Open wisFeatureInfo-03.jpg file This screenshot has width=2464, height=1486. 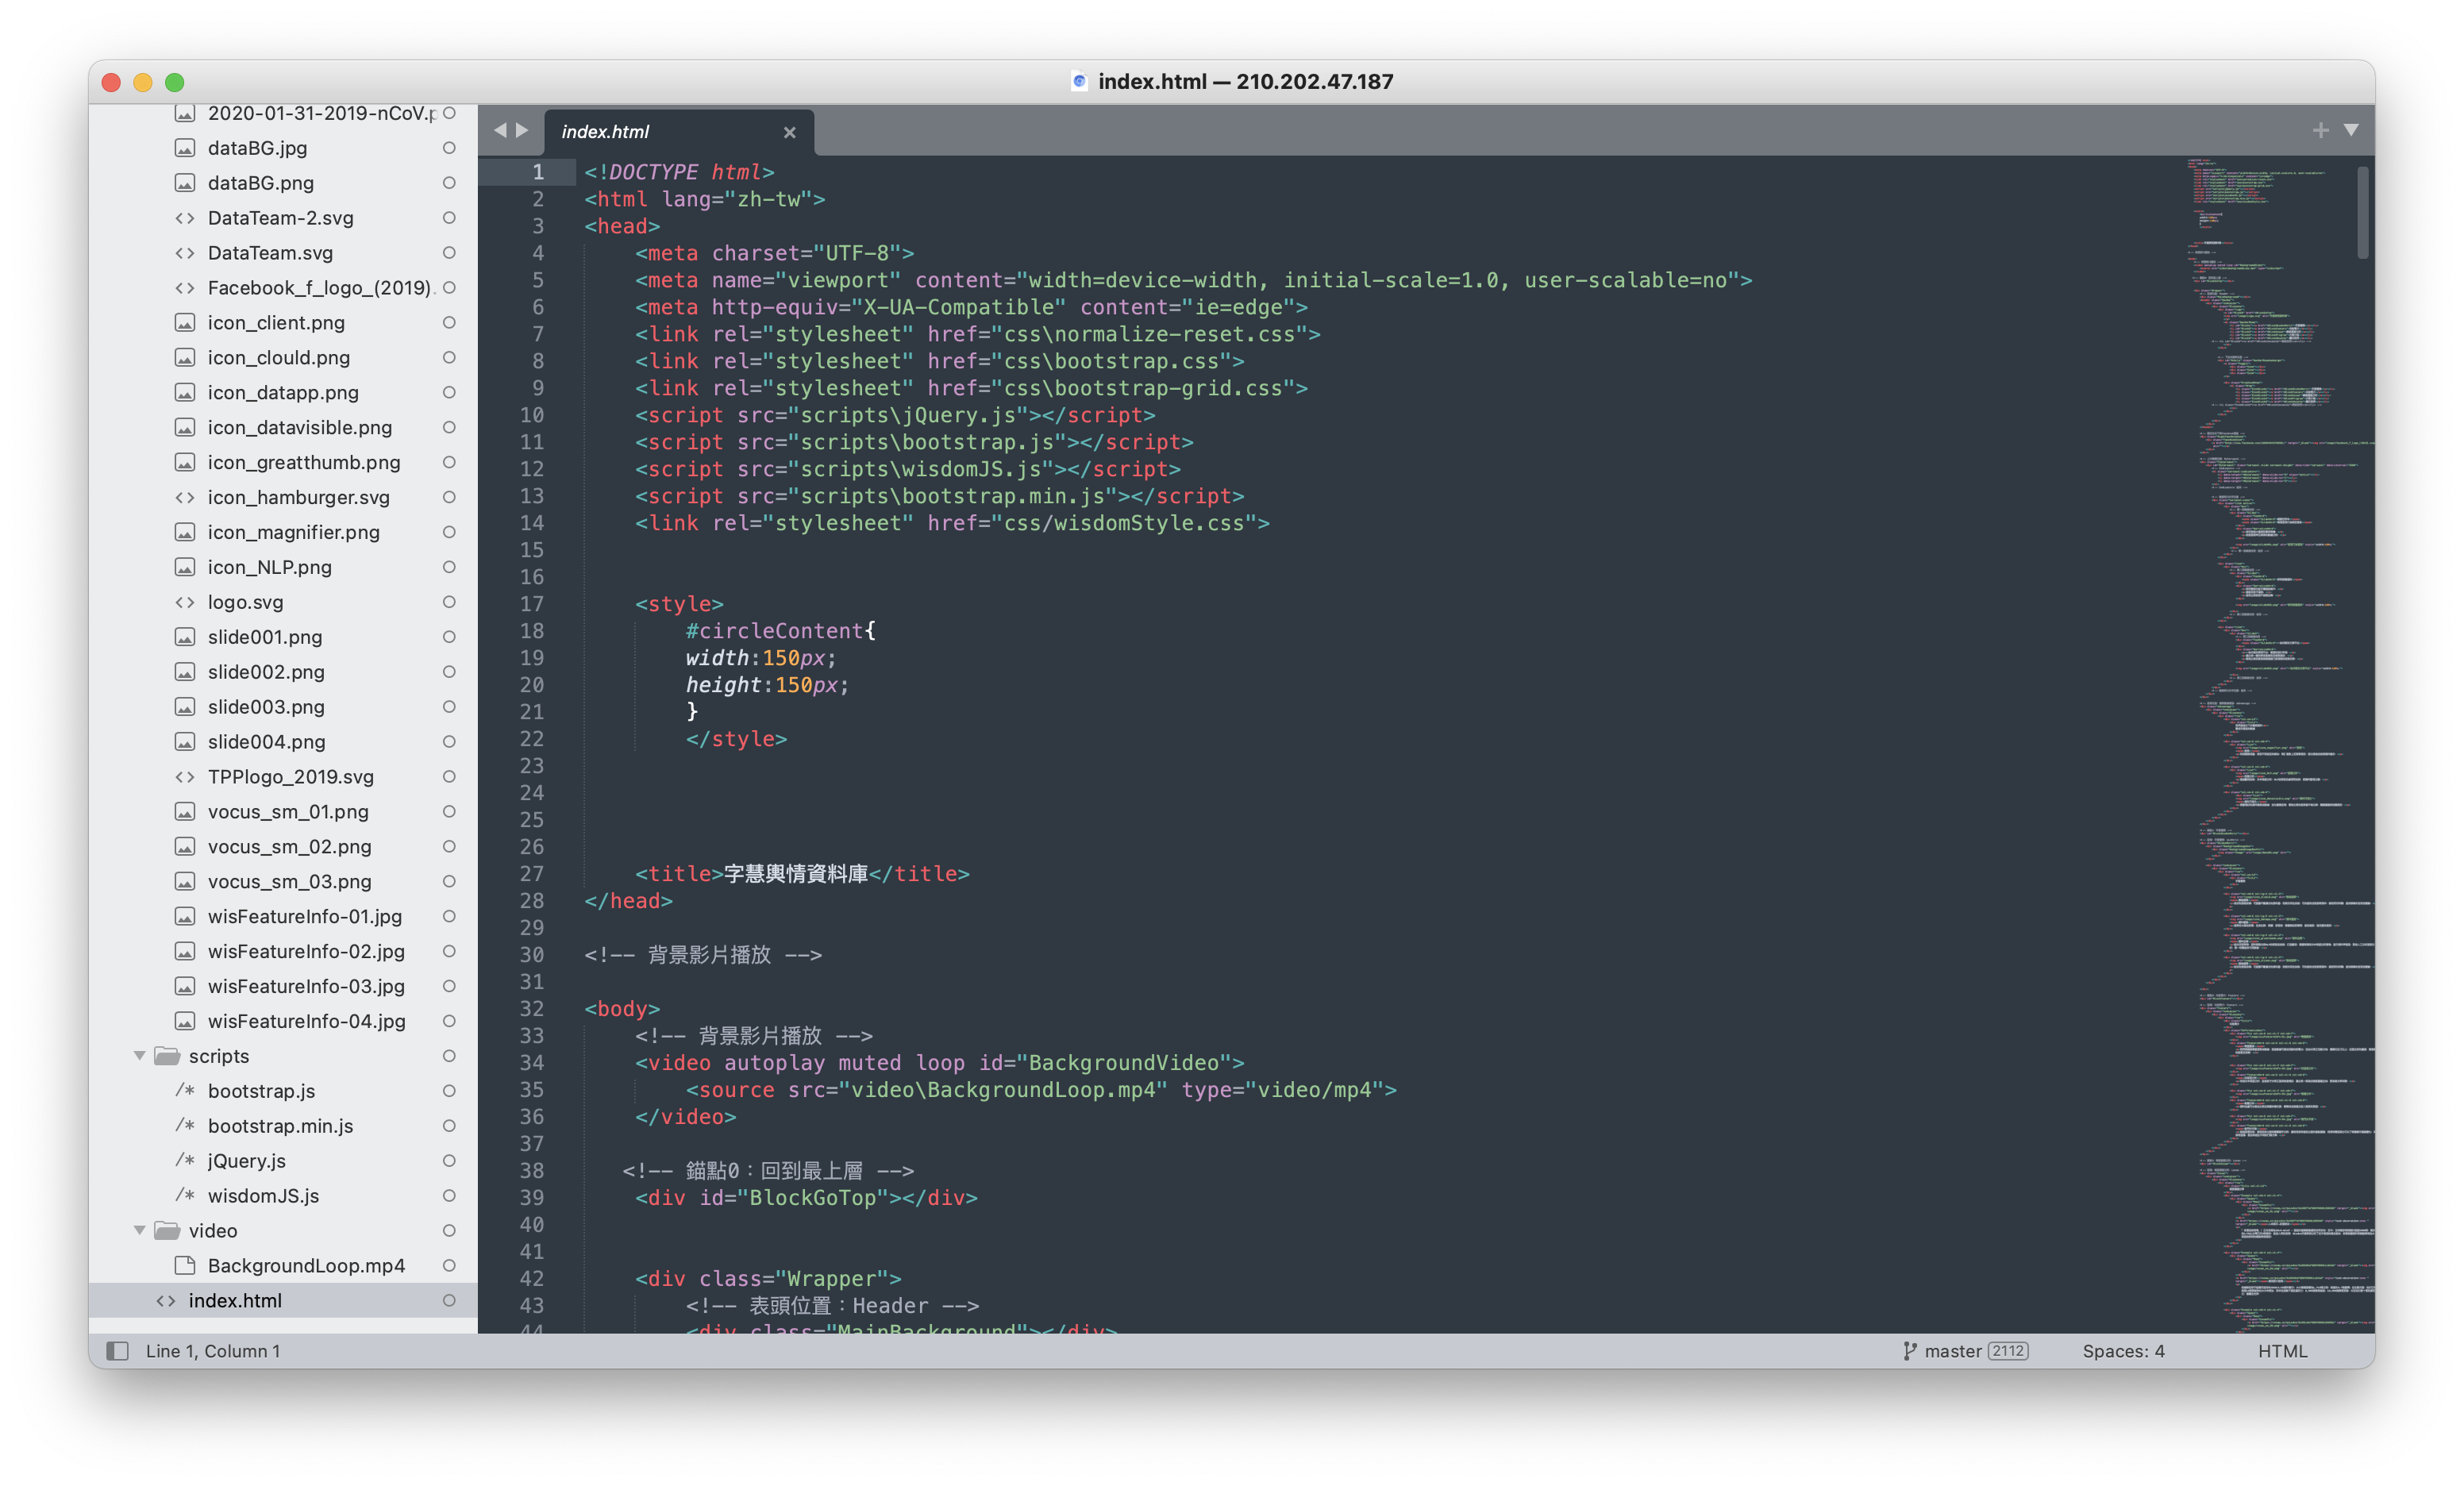pyautogui.click(x=306, y=986)
